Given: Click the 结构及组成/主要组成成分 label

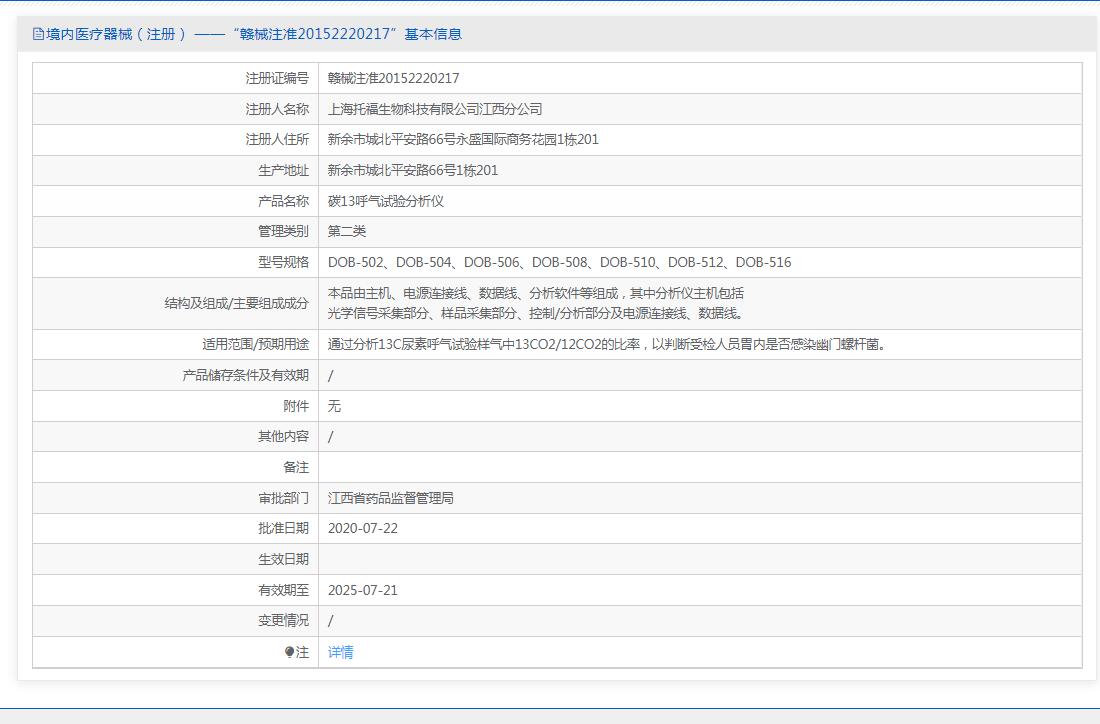Looking at the screenshot, I should (x=236, y=303).
